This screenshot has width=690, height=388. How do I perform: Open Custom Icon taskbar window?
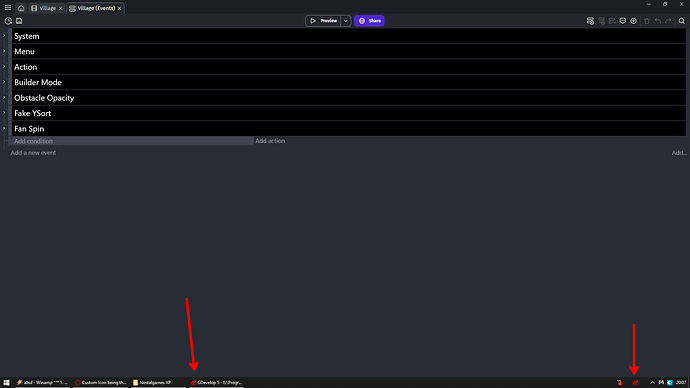click(x=101, y=383)
